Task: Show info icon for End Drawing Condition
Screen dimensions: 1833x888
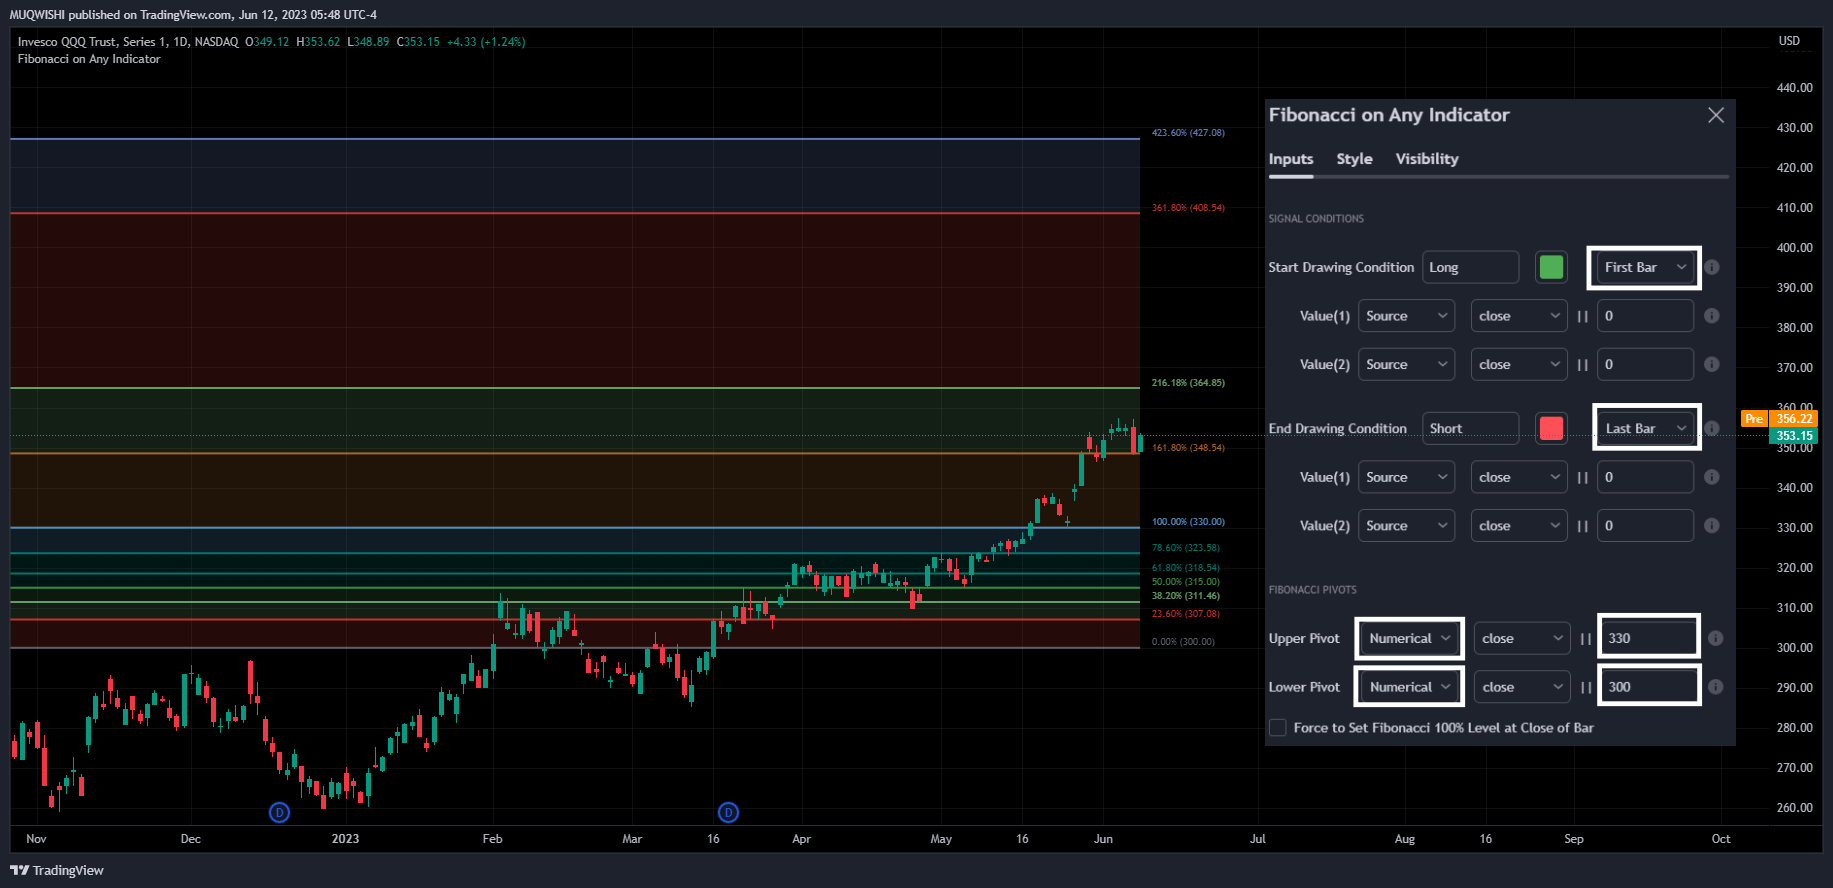Action: pyautogui.click(x=1712, y=428)
